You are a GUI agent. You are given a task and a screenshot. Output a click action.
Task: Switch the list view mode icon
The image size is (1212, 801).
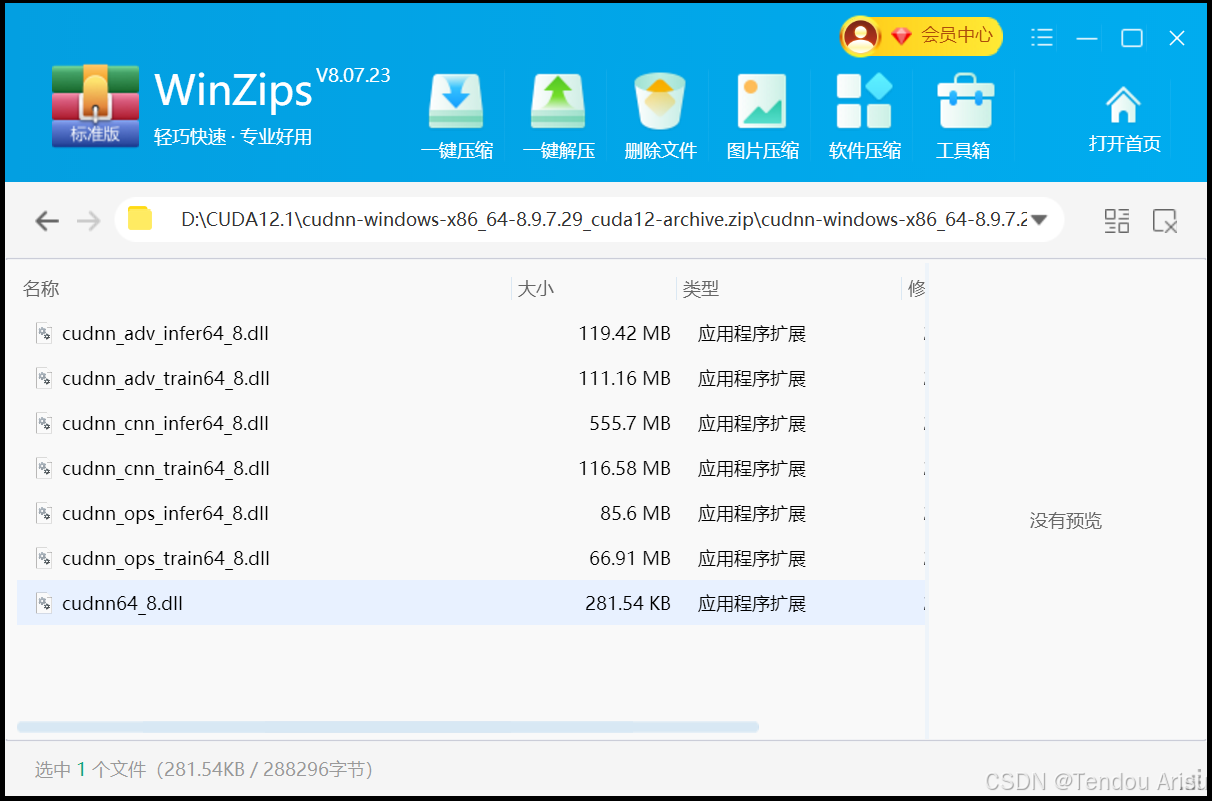(1116, 221)
